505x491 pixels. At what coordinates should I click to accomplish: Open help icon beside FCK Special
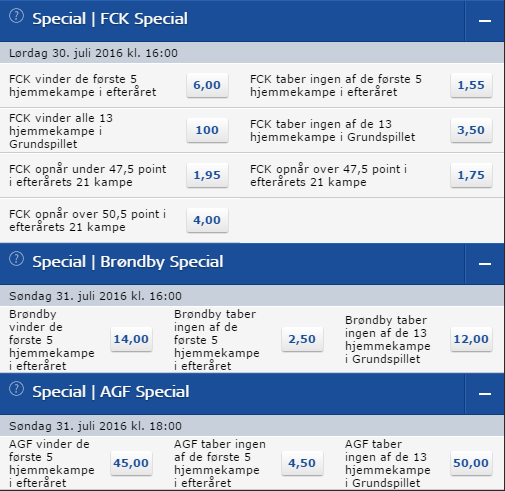16,16
